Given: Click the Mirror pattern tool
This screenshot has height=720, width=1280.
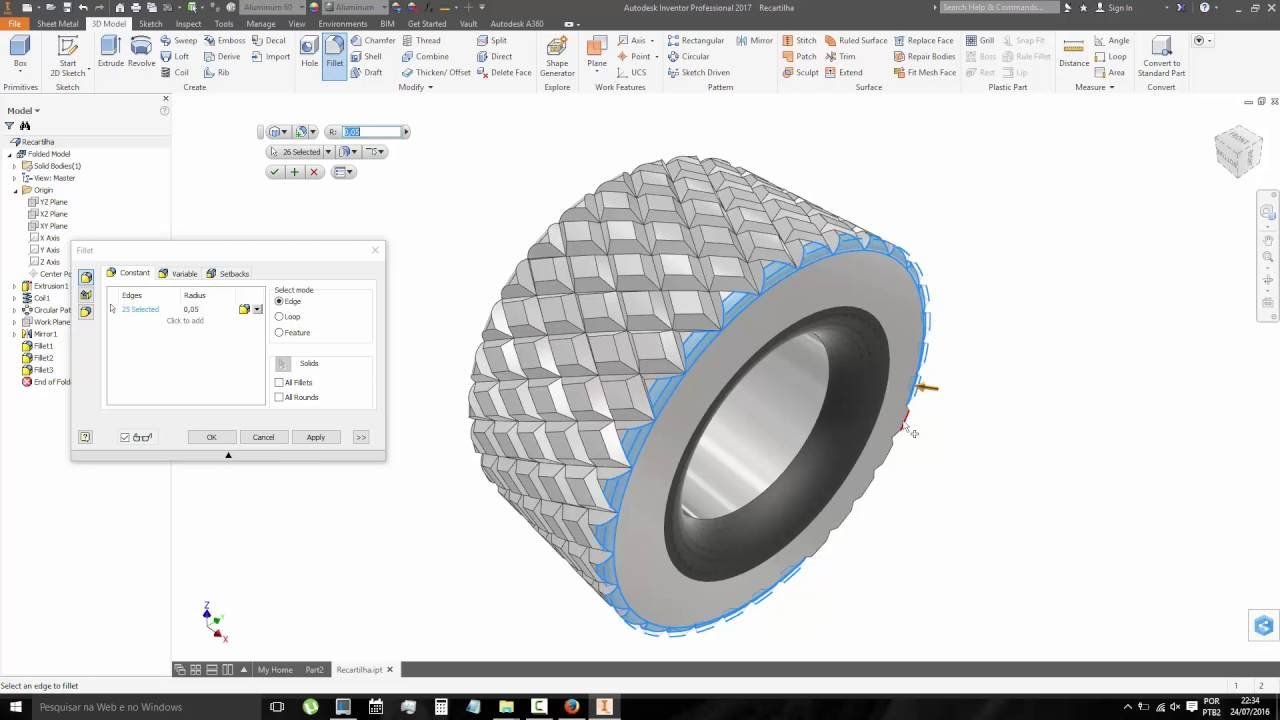Looking at the screenshot, I should pos(754,41).
